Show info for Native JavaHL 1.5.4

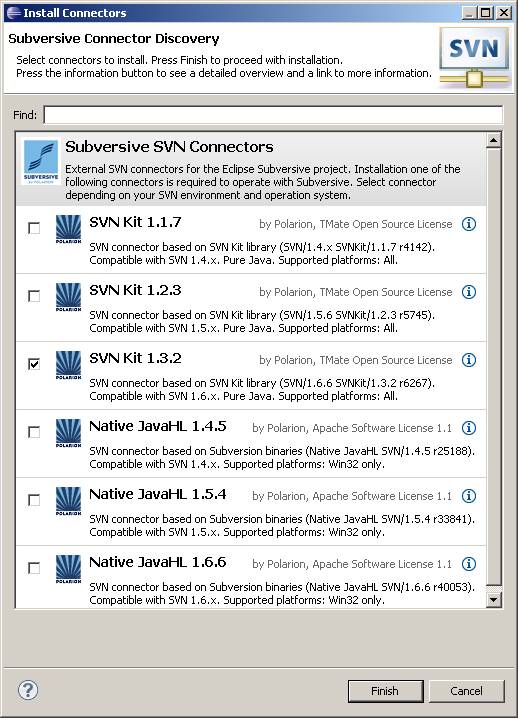469,495
